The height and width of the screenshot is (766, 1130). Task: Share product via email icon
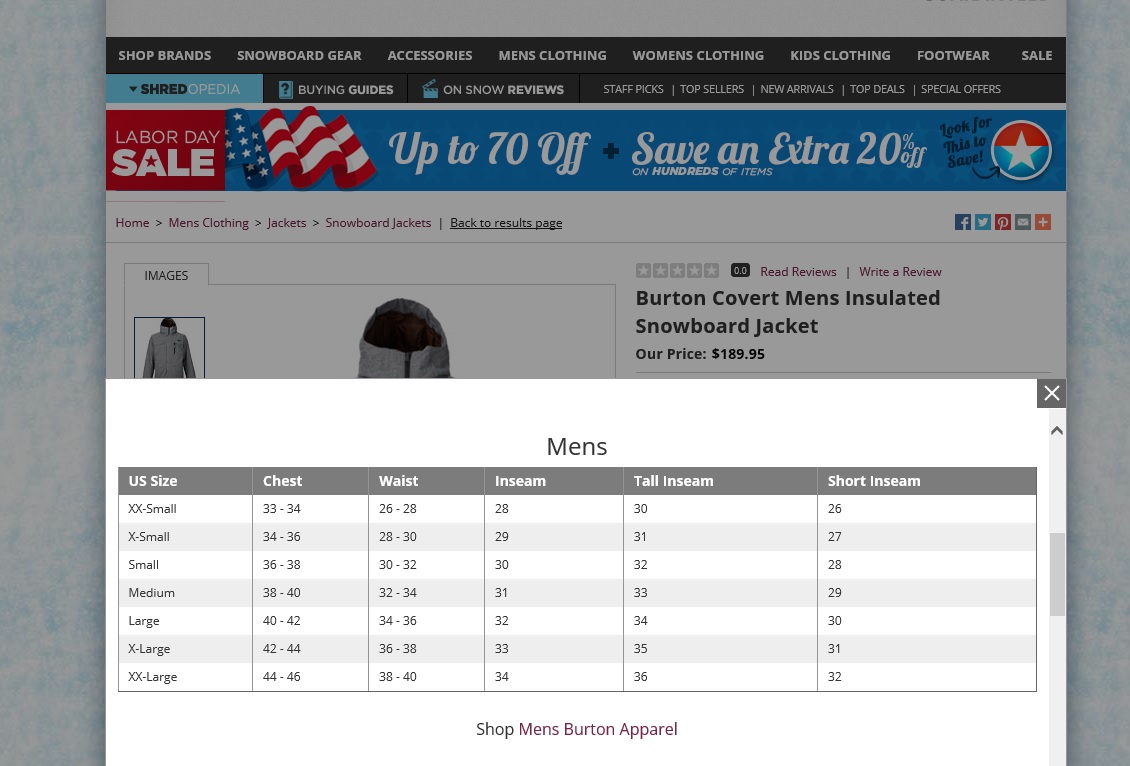click(x=1023, y=222)
